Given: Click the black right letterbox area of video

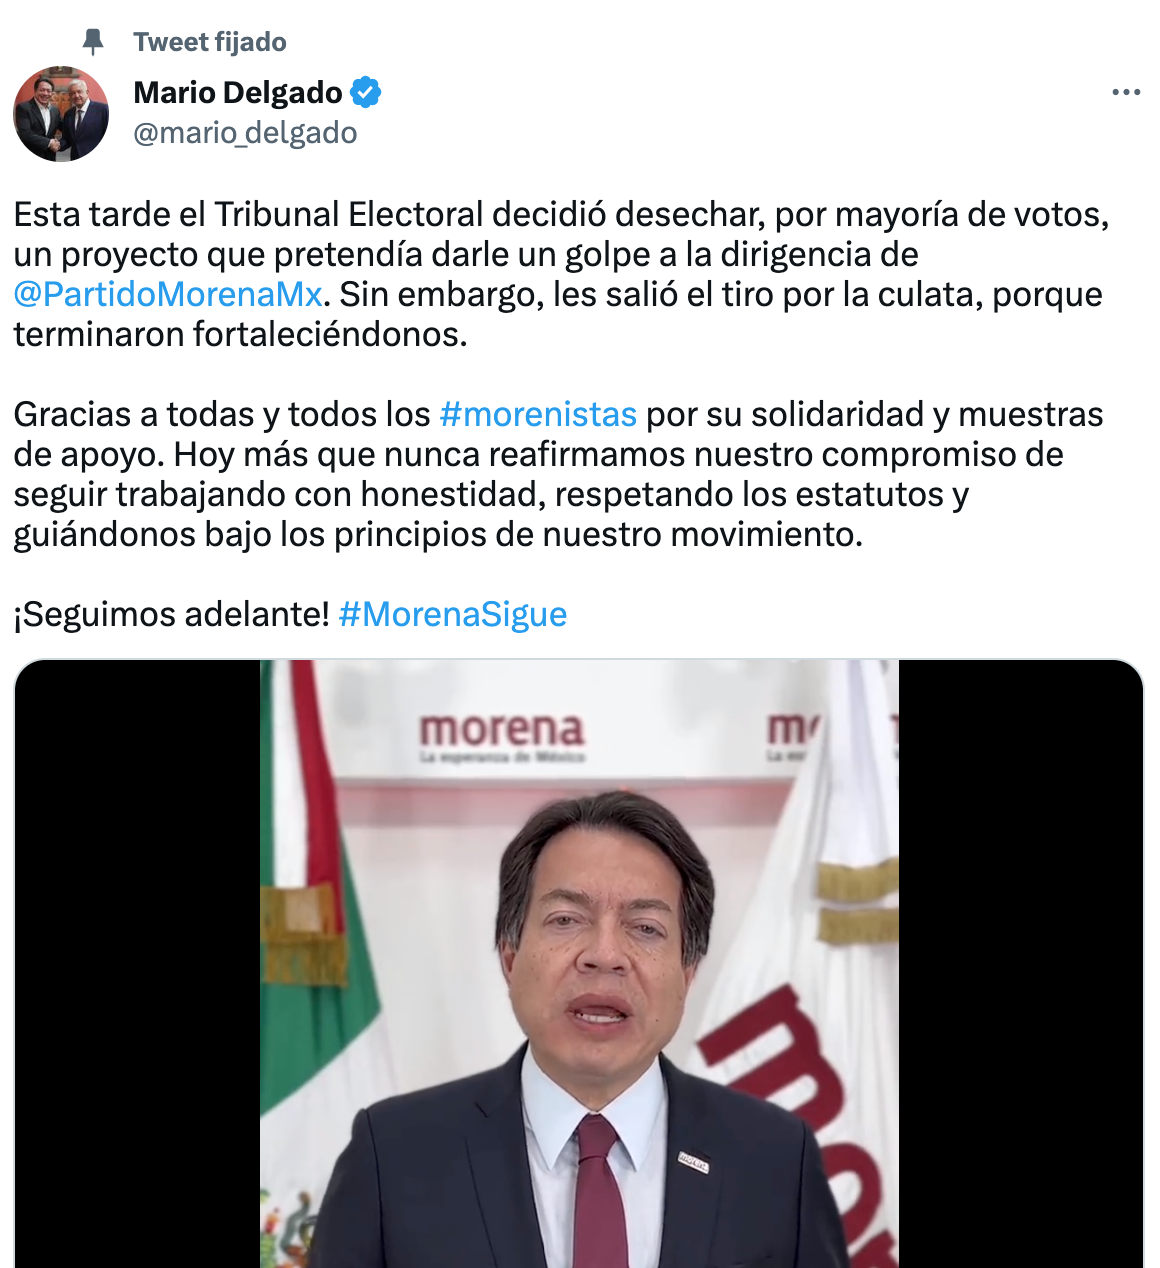Looking at the screenshot, I should click(x=1020, y=964).
